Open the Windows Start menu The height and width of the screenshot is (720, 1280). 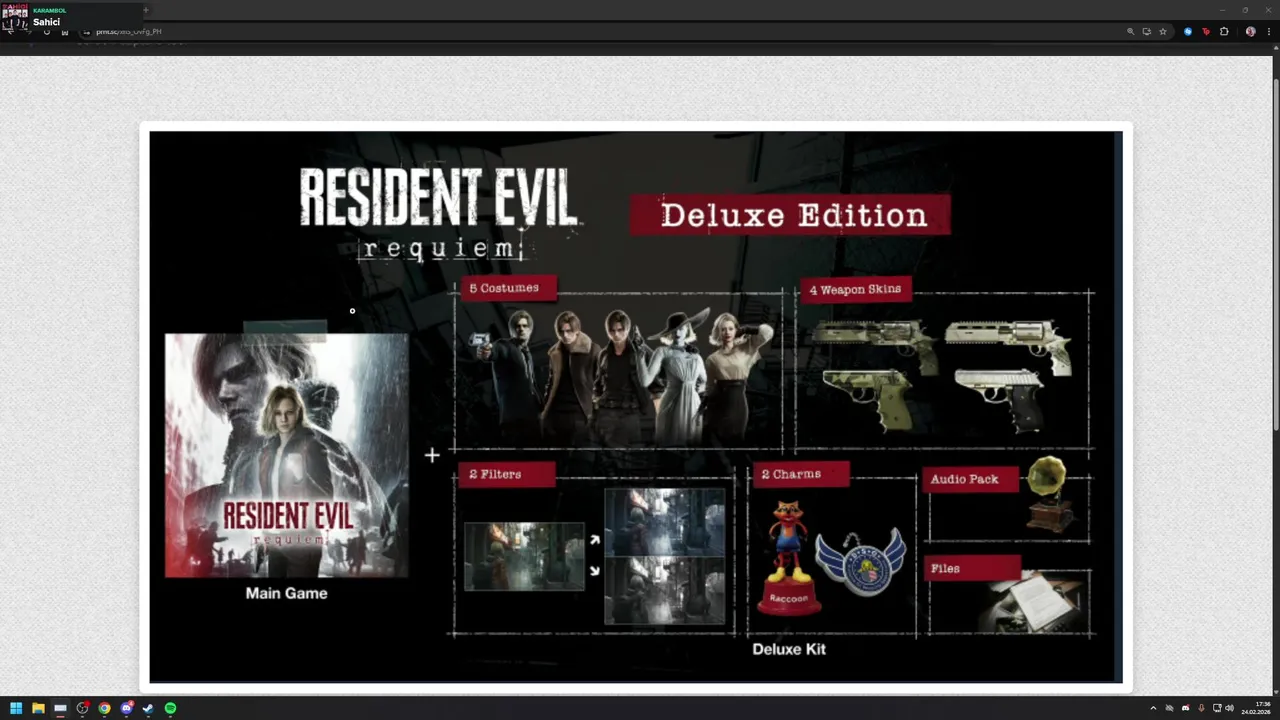tap(16, 708)
